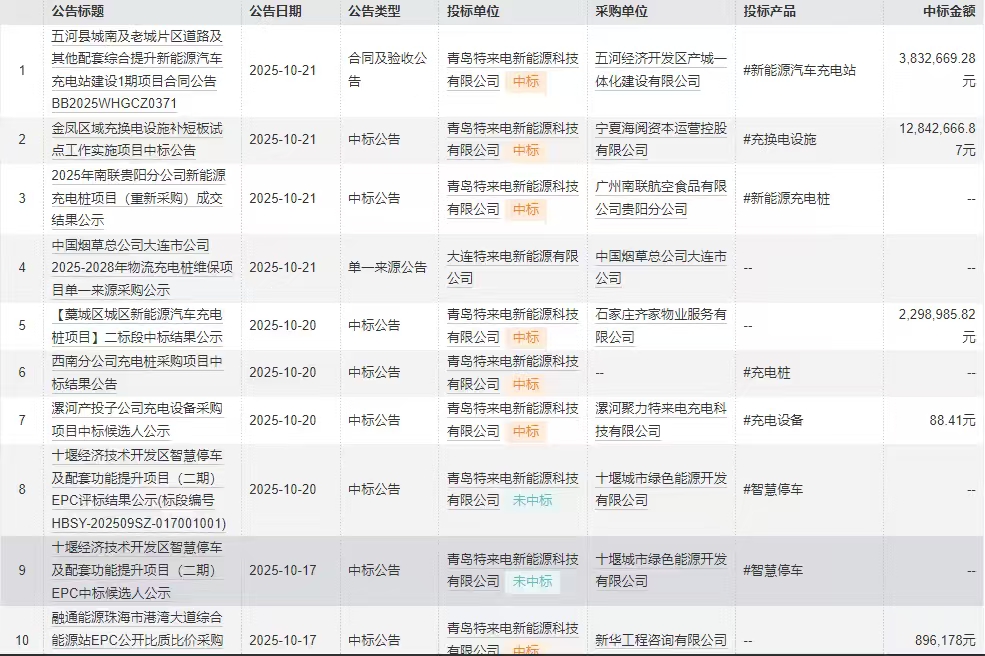Click purchaser 宁夏海阅资本运营控股有限公司
Screen dimensions: 985x656
tap(661, 139)
